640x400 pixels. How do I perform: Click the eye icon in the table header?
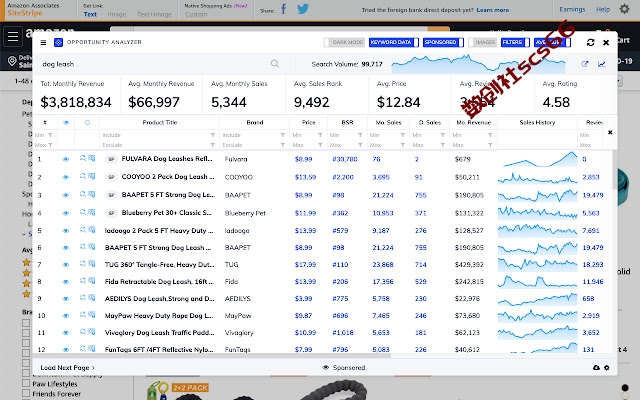(x=66, y=122)
